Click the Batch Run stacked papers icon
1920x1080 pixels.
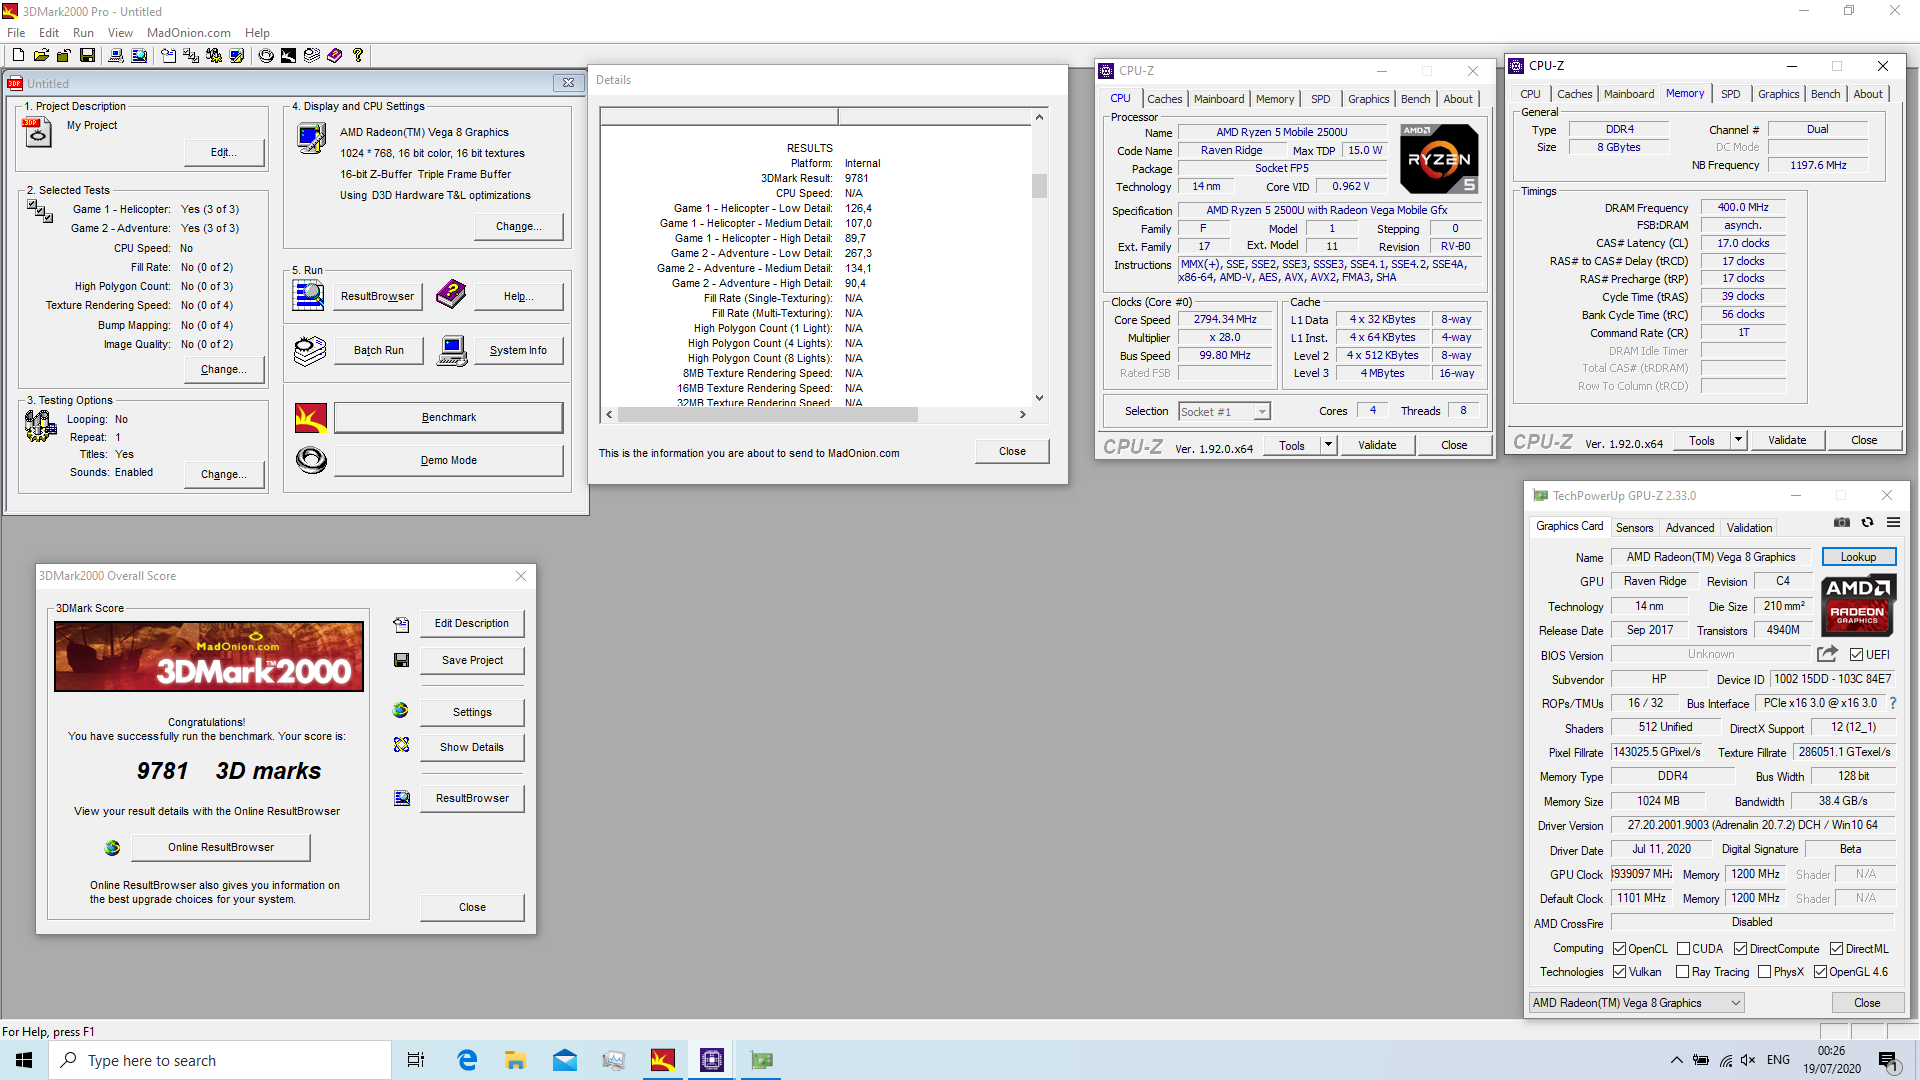(310, 351)
